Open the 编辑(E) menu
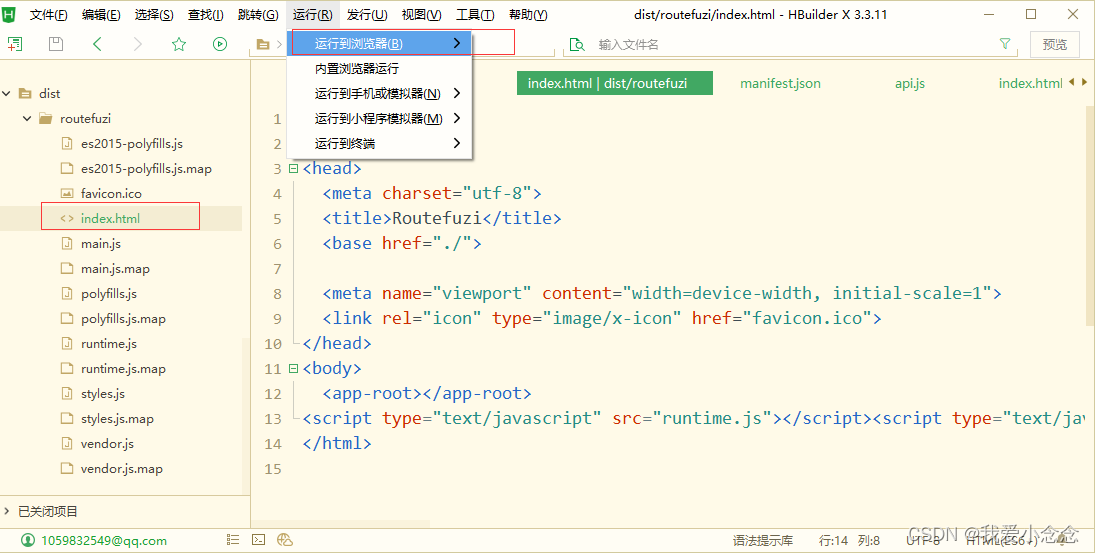This screenshot has height=553, width=1095. click(101, 15)
